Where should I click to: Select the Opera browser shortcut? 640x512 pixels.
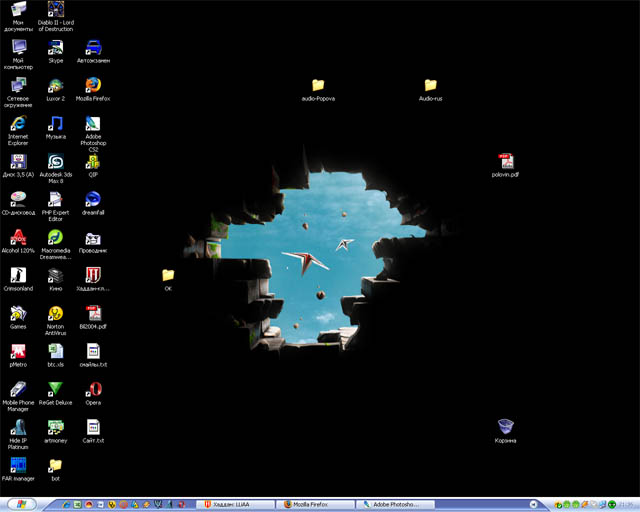(x=93, y=389)
